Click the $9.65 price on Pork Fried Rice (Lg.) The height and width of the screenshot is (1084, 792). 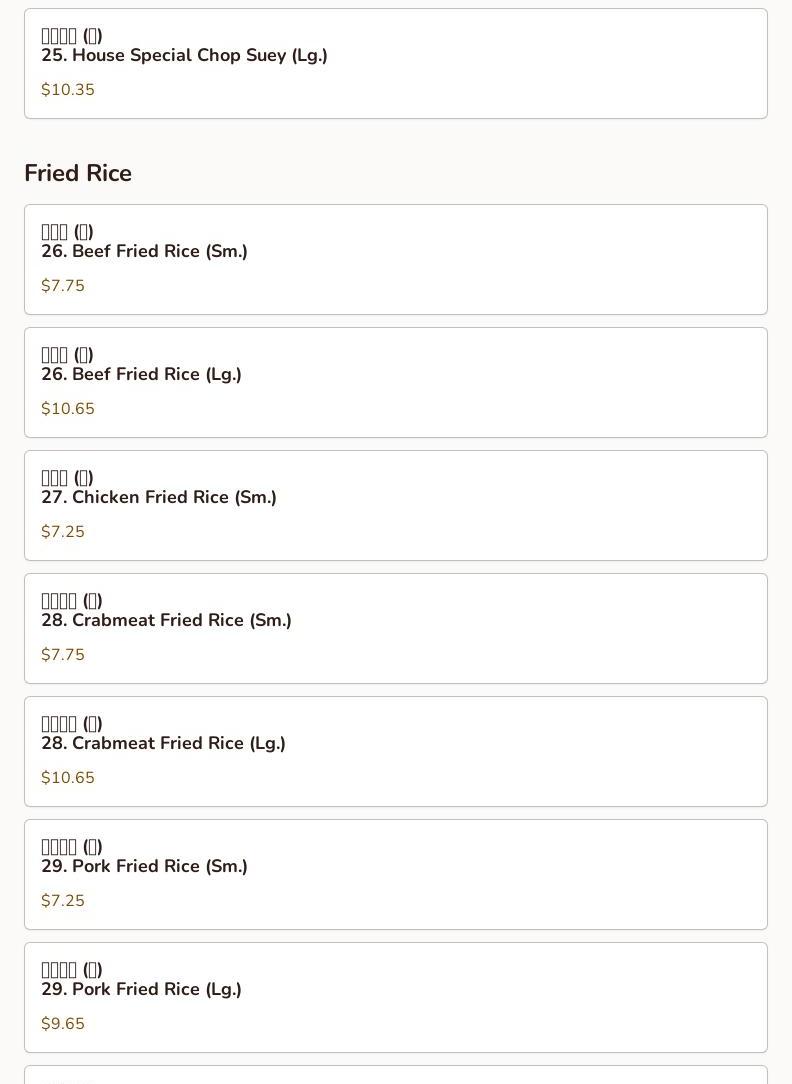click(63, 1024)
